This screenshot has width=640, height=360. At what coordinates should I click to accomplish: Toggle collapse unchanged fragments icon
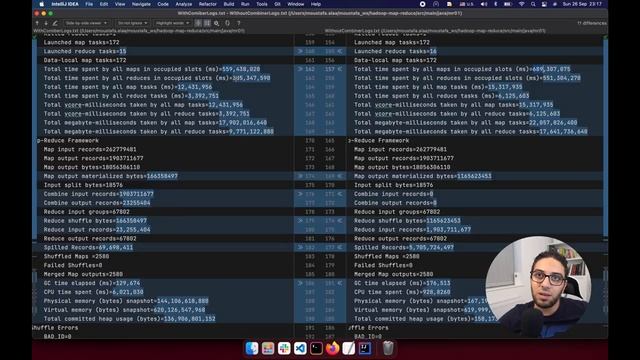click(x=198, y=23)
